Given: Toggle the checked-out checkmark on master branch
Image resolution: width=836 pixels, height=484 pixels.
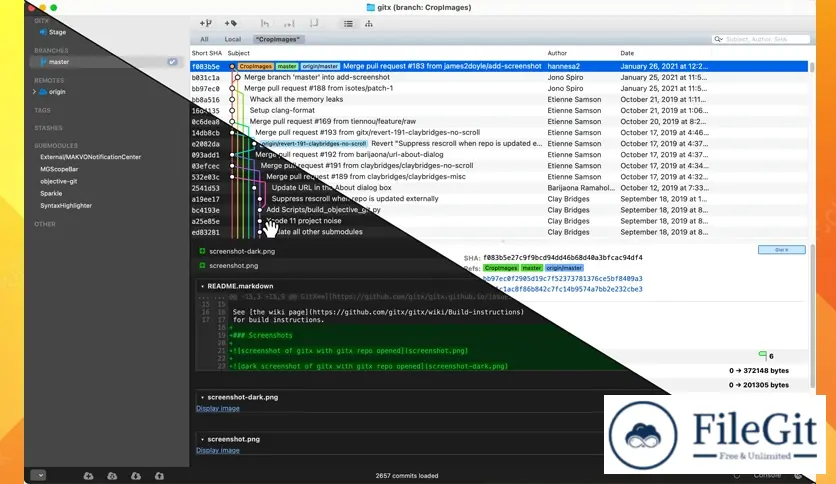Looking at the screenshot, I should point(172,62).
